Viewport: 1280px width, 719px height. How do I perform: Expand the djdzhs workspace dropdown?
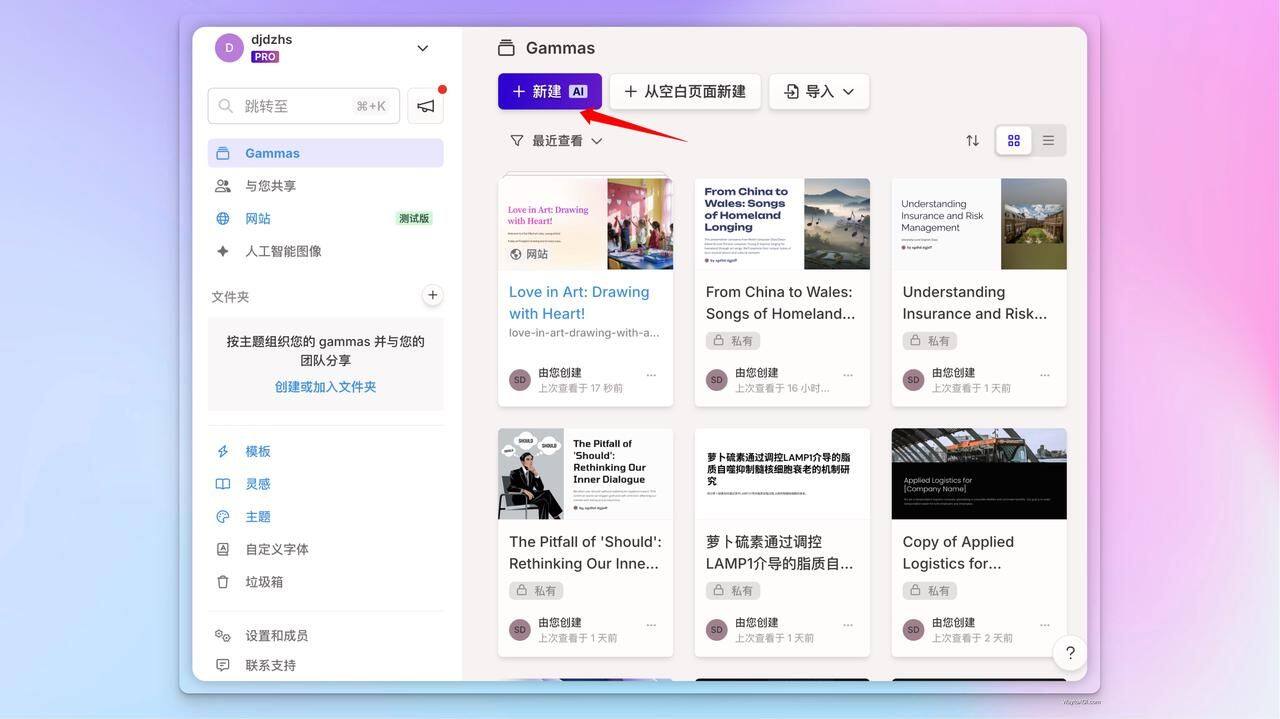(x=422, y=48)
